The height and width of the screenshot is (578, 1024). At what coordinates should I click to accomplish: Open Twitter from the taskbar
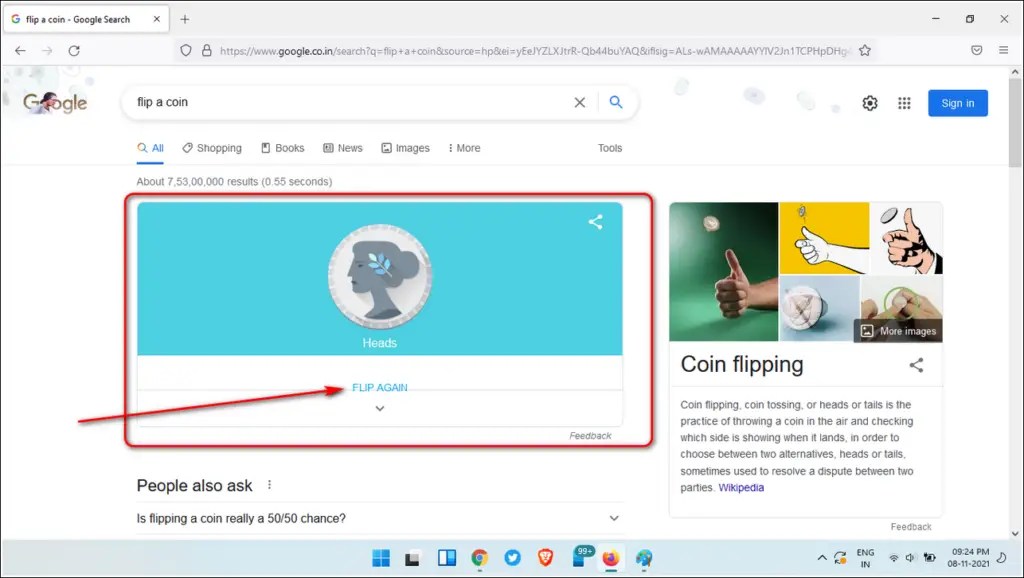pos(512,558)
